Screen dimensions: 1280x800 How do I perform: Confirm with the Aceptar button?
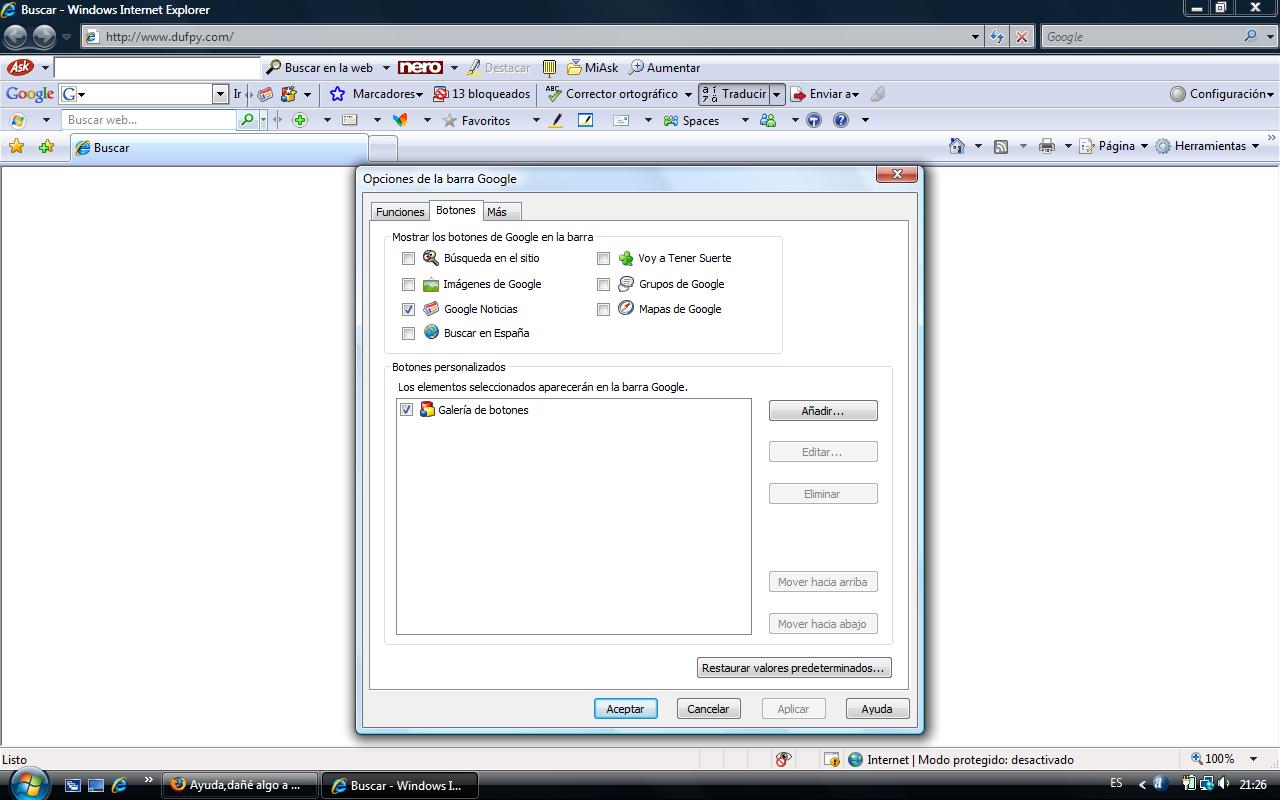point(626,708)
